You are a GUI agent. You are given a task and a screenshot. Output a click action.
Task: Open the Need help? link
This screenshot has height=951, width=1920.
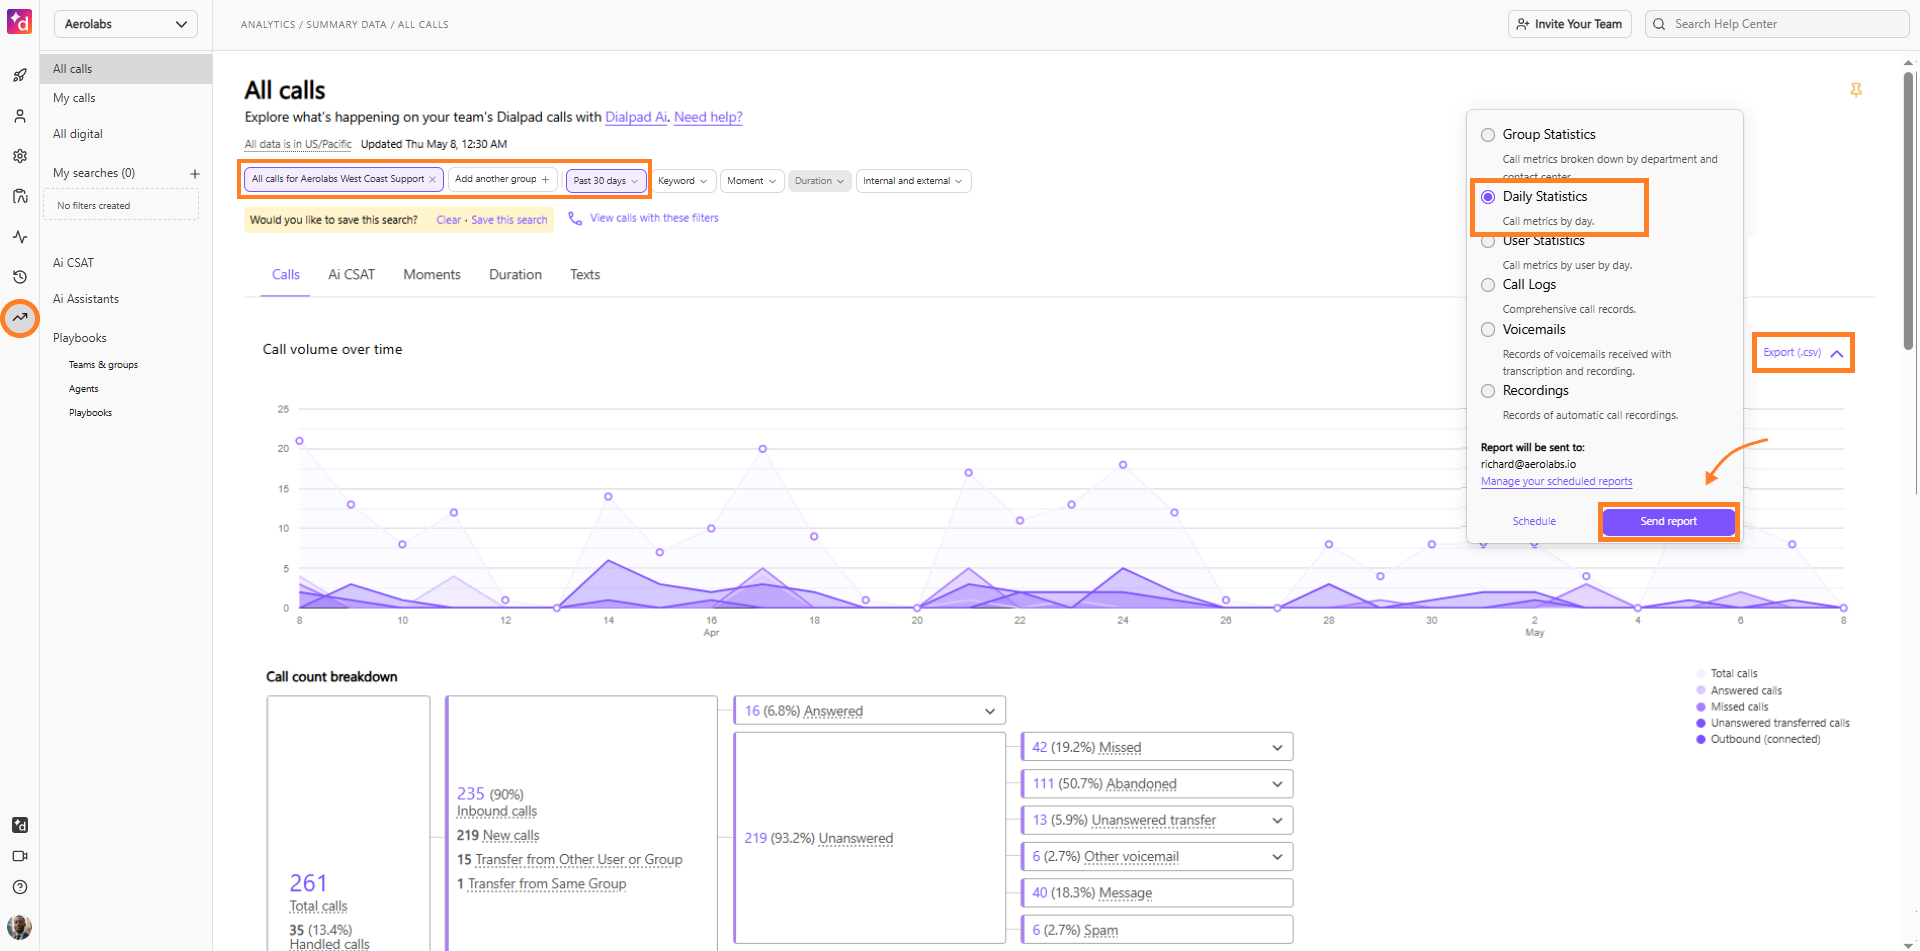coord(708,117)
